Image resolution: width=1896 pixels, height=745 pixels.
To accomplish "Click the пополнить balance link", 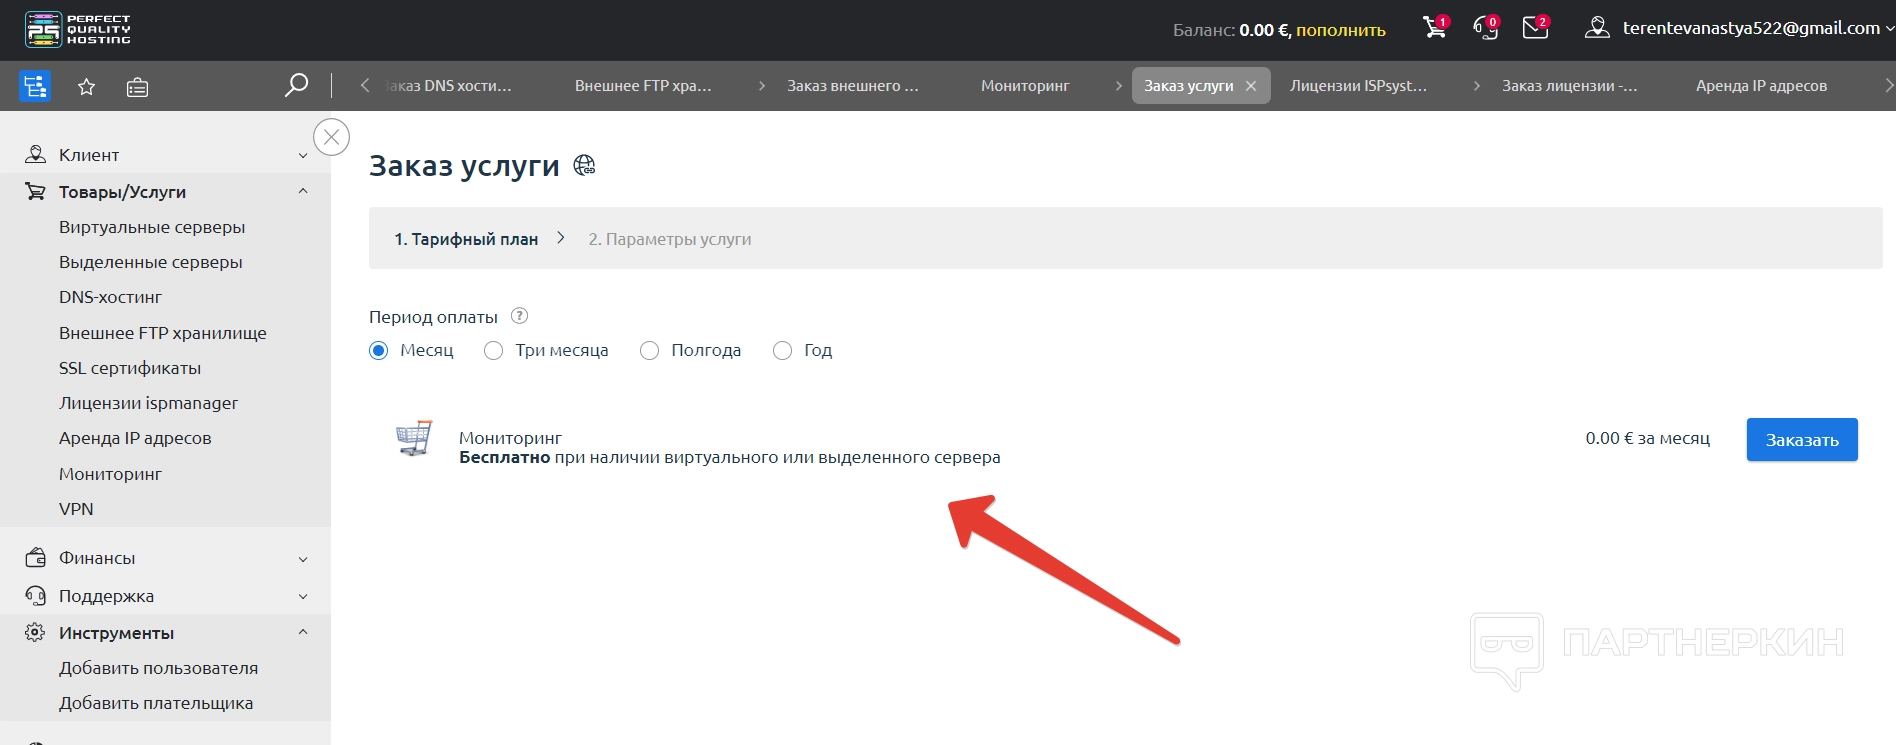I will coord(1341,30).
